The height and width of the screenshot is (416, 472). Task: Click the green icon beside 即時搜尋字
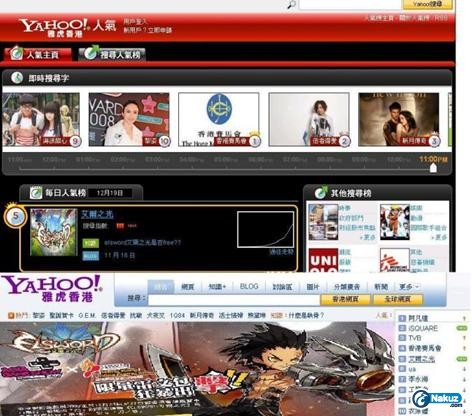click(17, 78)
